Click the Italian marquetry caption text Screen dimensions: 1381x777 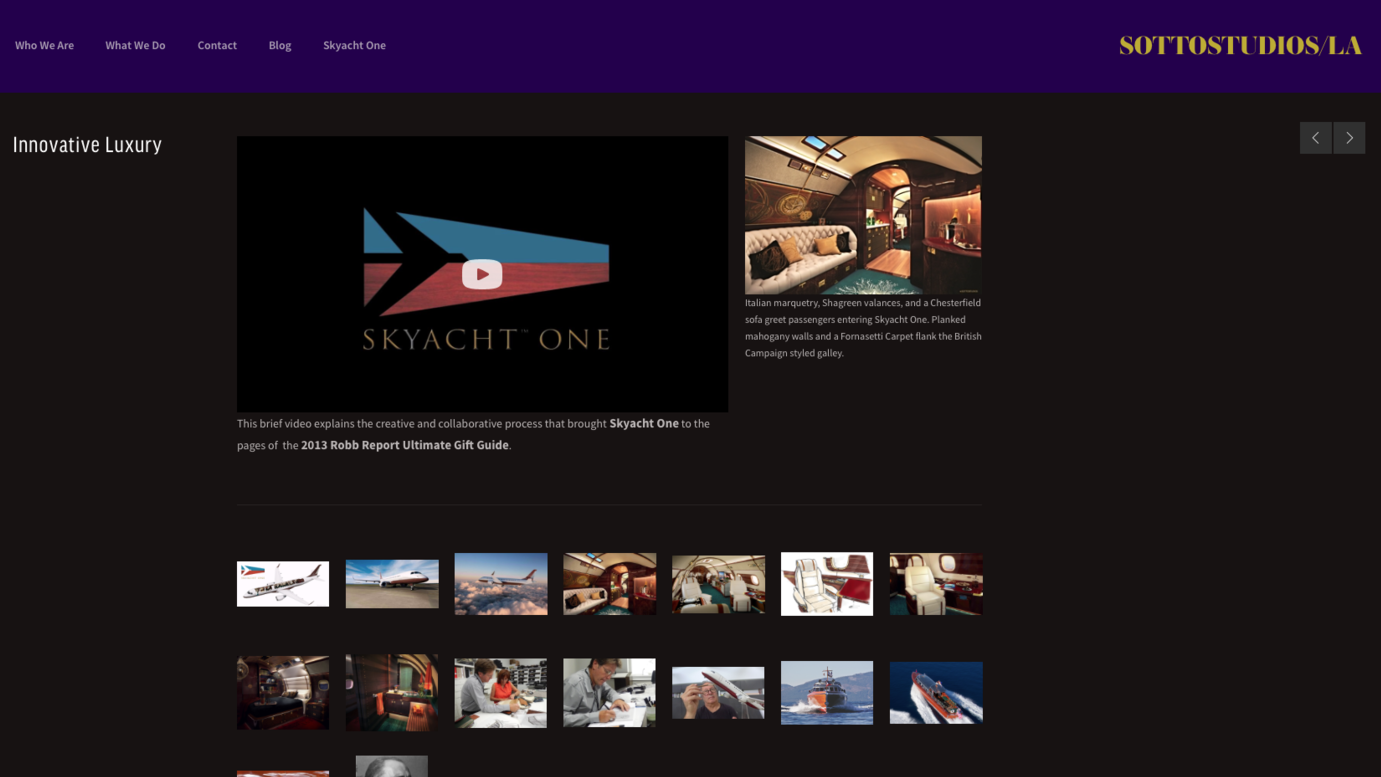click(863, 328)
